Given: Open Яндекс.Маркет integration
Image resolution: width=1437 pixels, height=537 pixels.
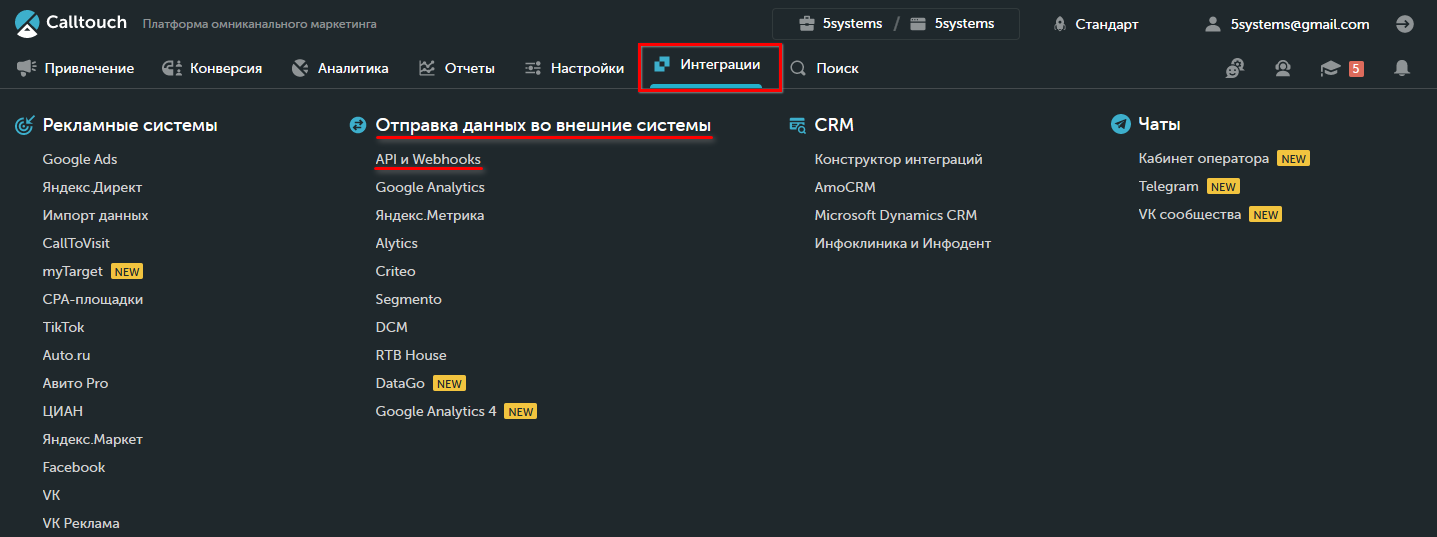Looking at the screenshot, I should (92, 439).
